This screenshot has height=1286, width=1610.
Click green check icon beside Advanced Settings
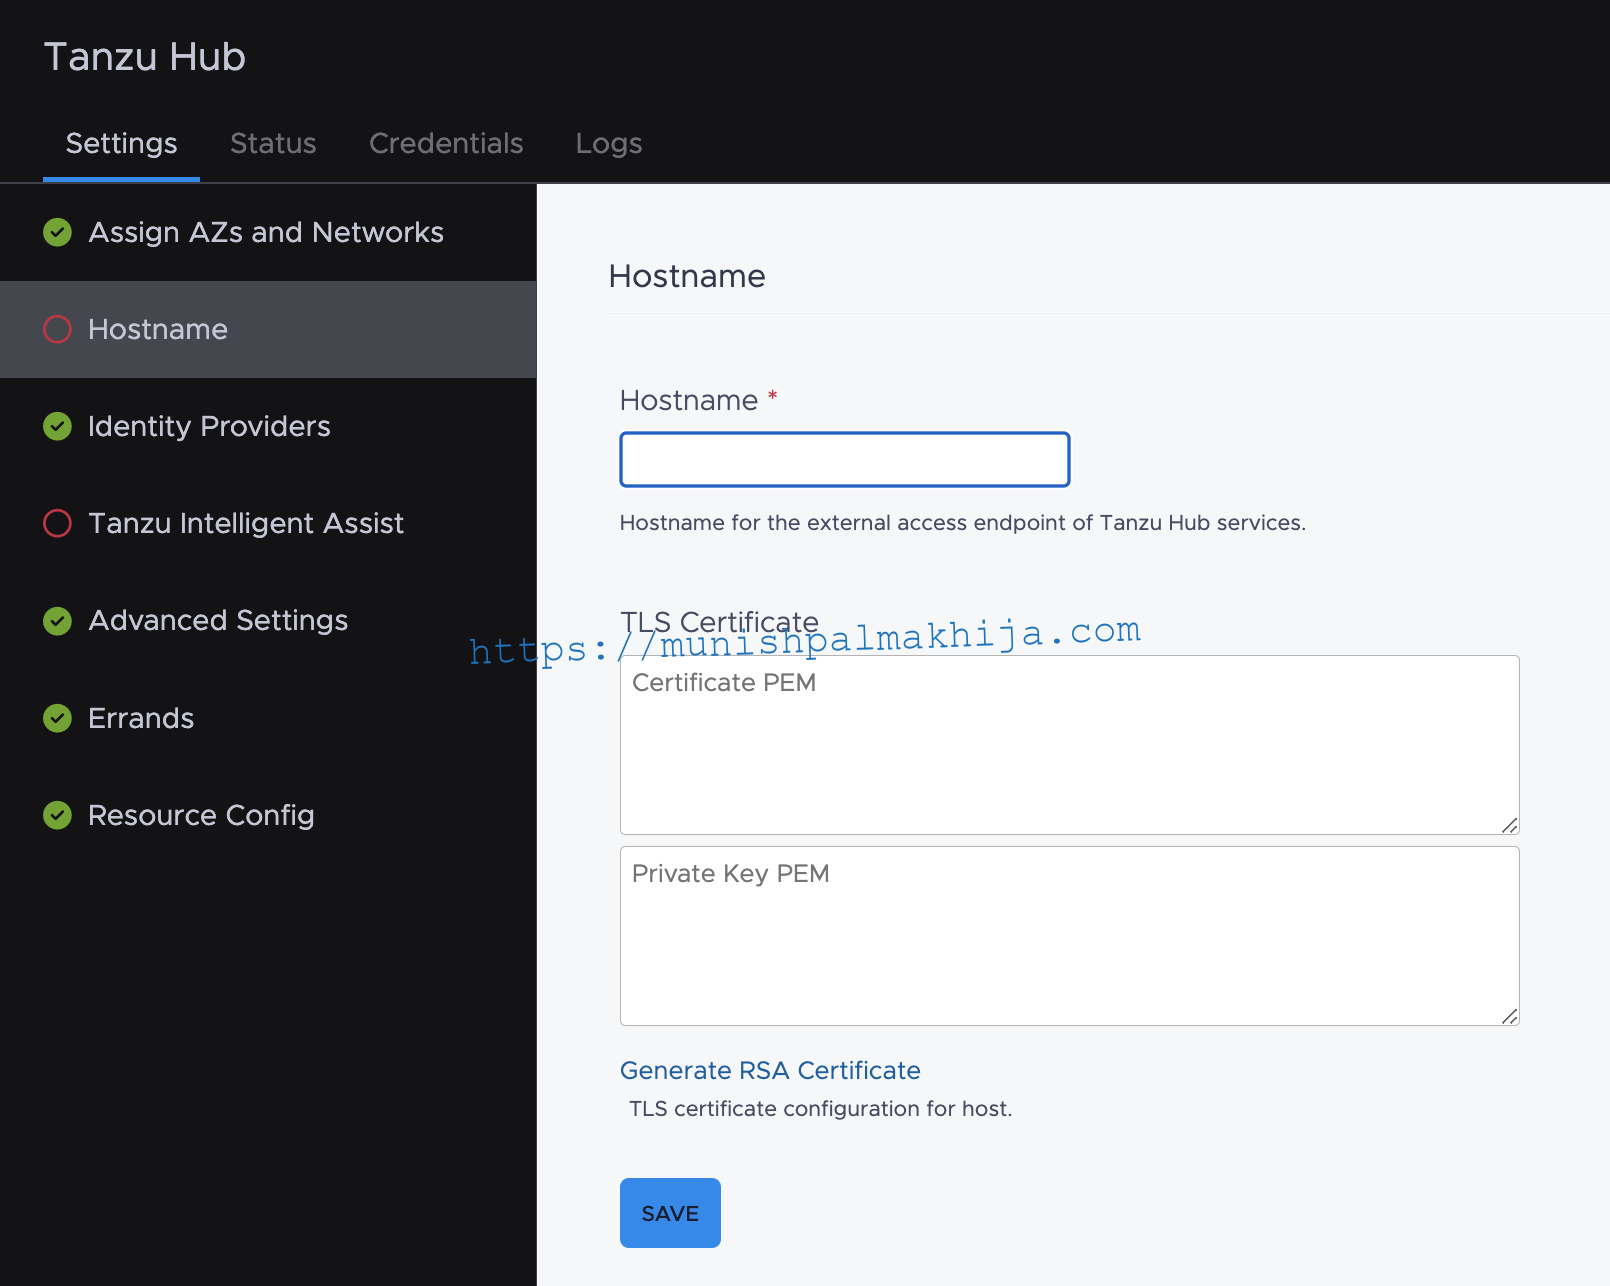(x=58, y=621)
